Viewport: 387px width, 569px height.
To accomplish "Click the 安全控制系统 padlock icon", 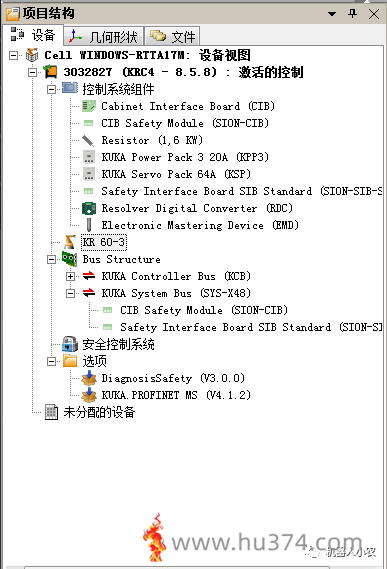I will [x=70, y=344].
